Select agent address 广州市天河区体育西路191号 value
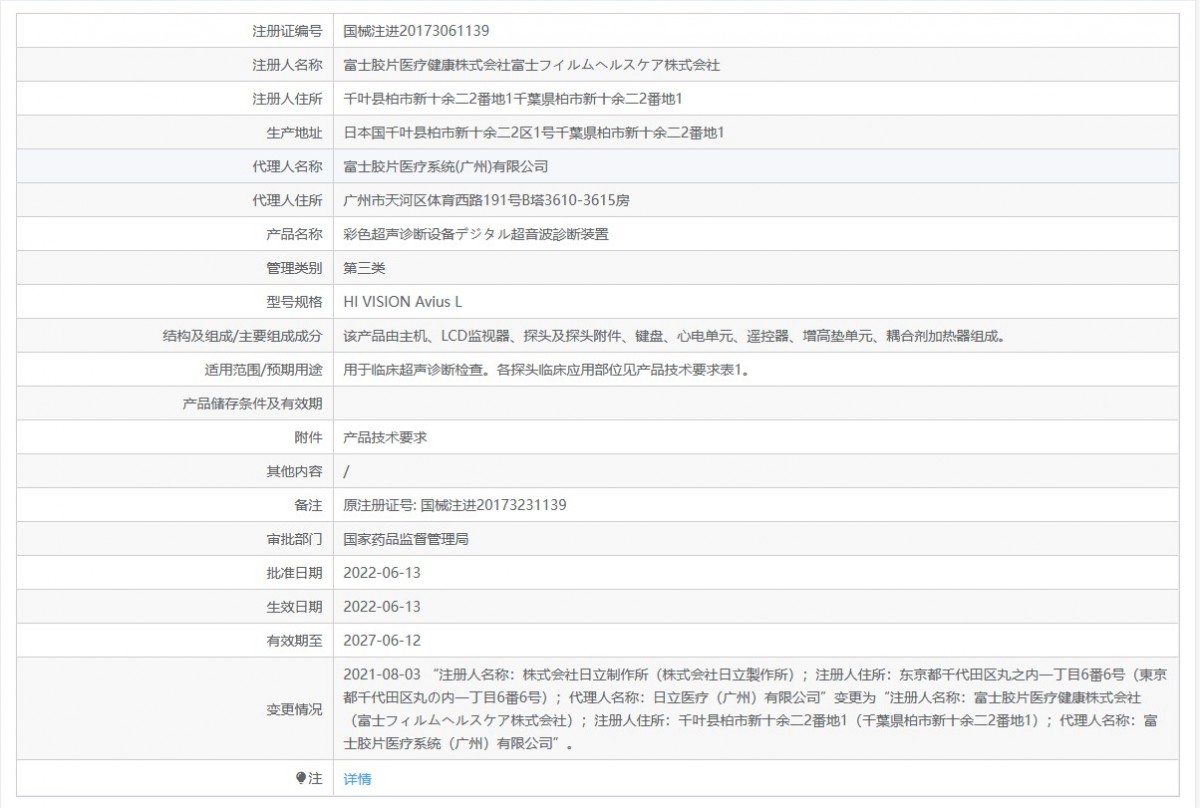Viewport: 1200px width, 808px height. pos(486,200)
